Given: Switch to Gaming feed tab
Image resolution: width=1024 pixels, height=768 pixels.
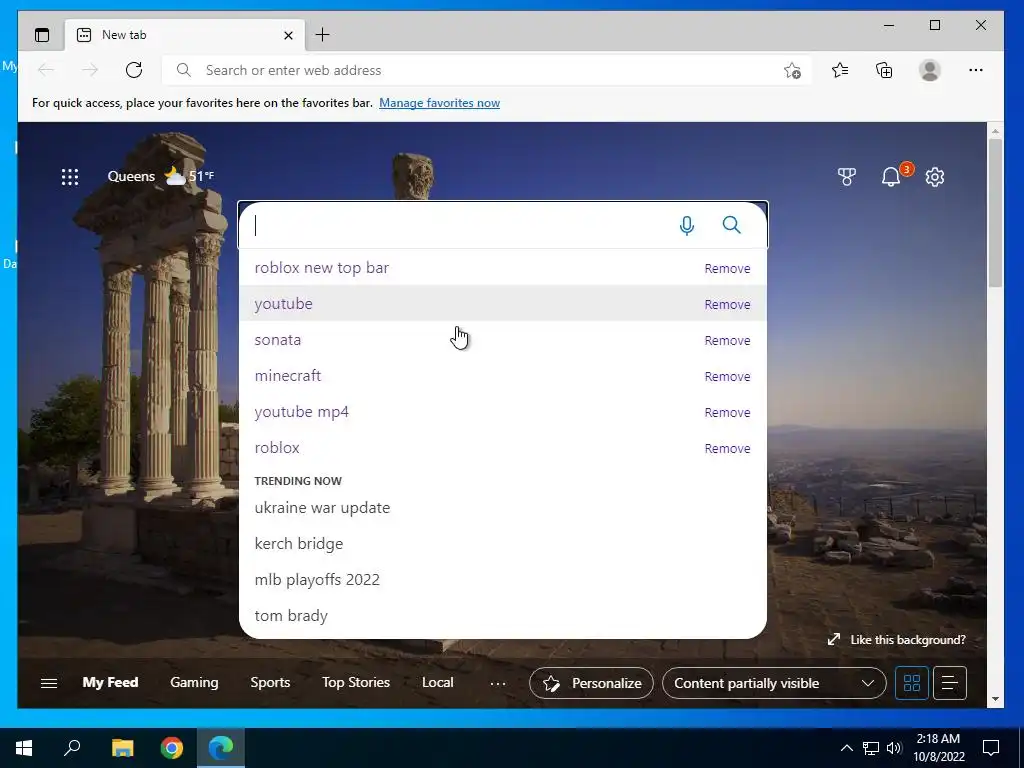Looking at the screenshot, I should click(194, 682).
